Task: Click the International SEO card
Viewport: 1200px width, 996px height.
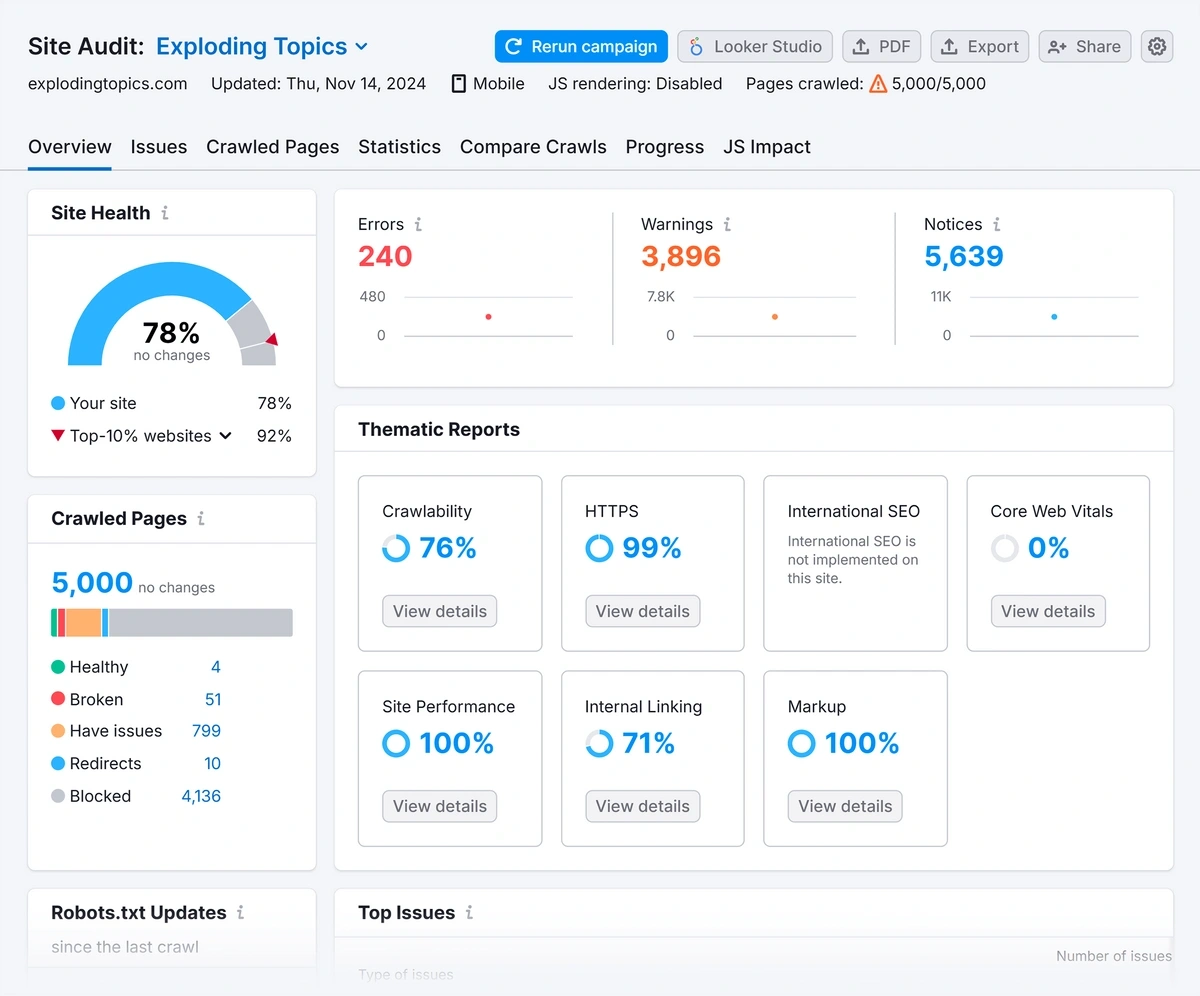Action: 855,563
